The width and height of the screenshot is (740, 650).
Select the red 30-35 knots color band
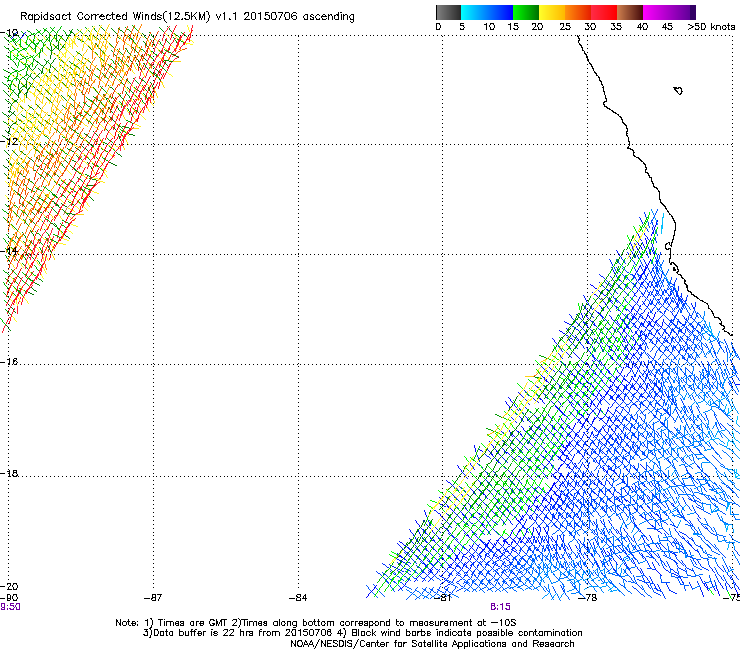point(604,12)
